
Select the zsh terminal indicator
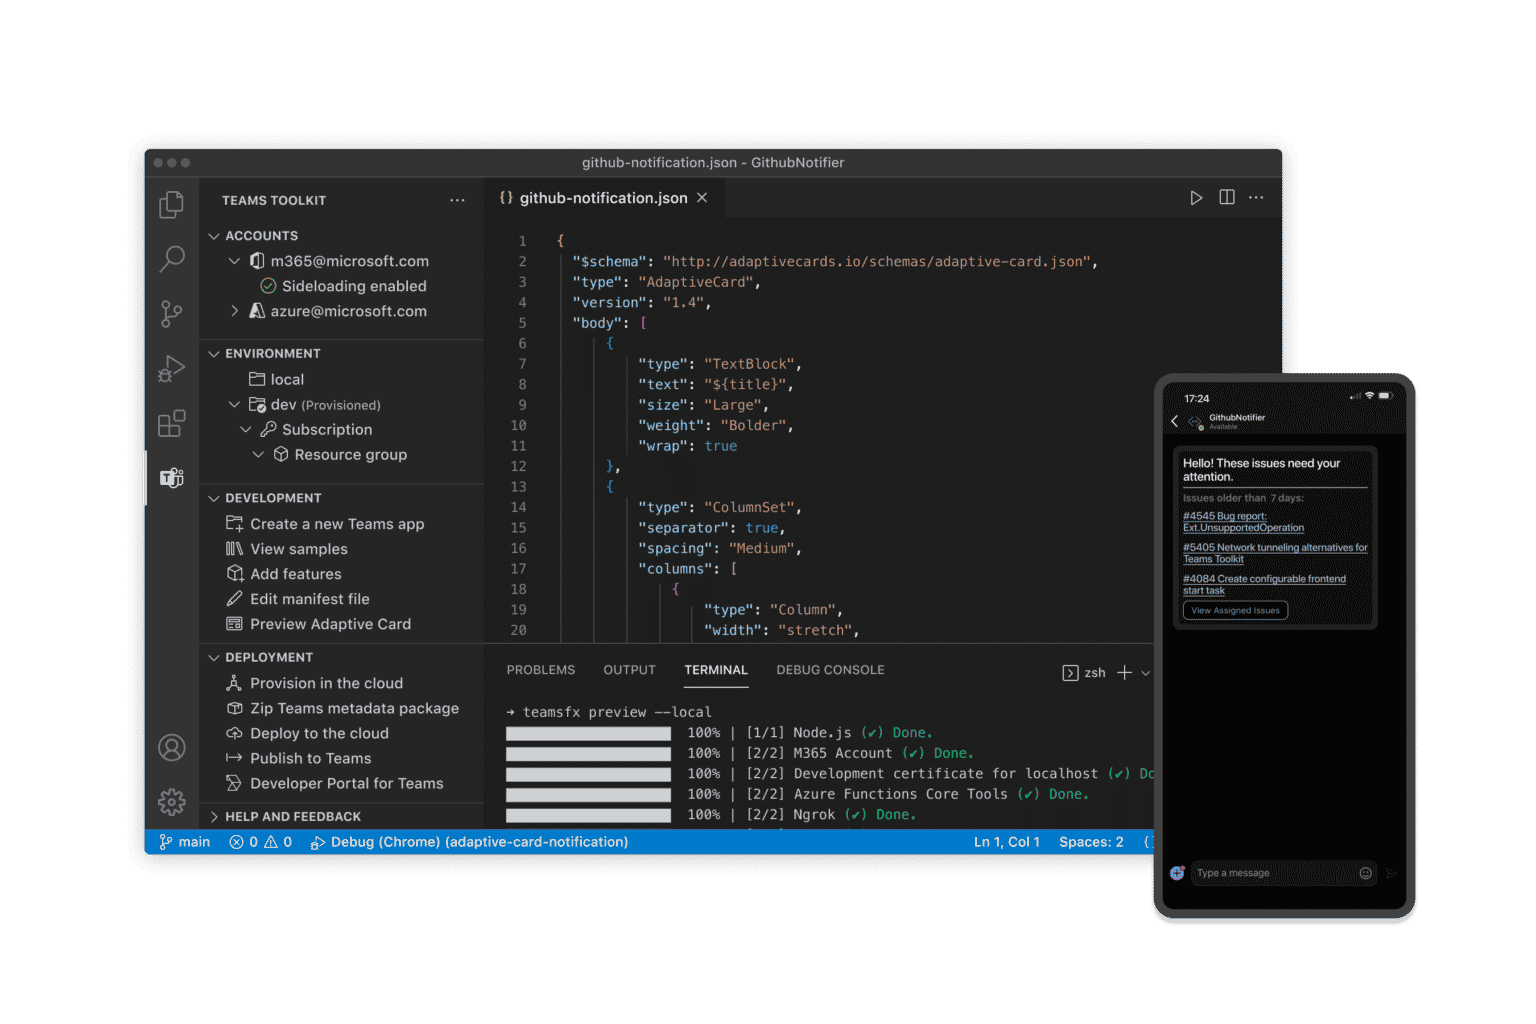point(1084,673)
